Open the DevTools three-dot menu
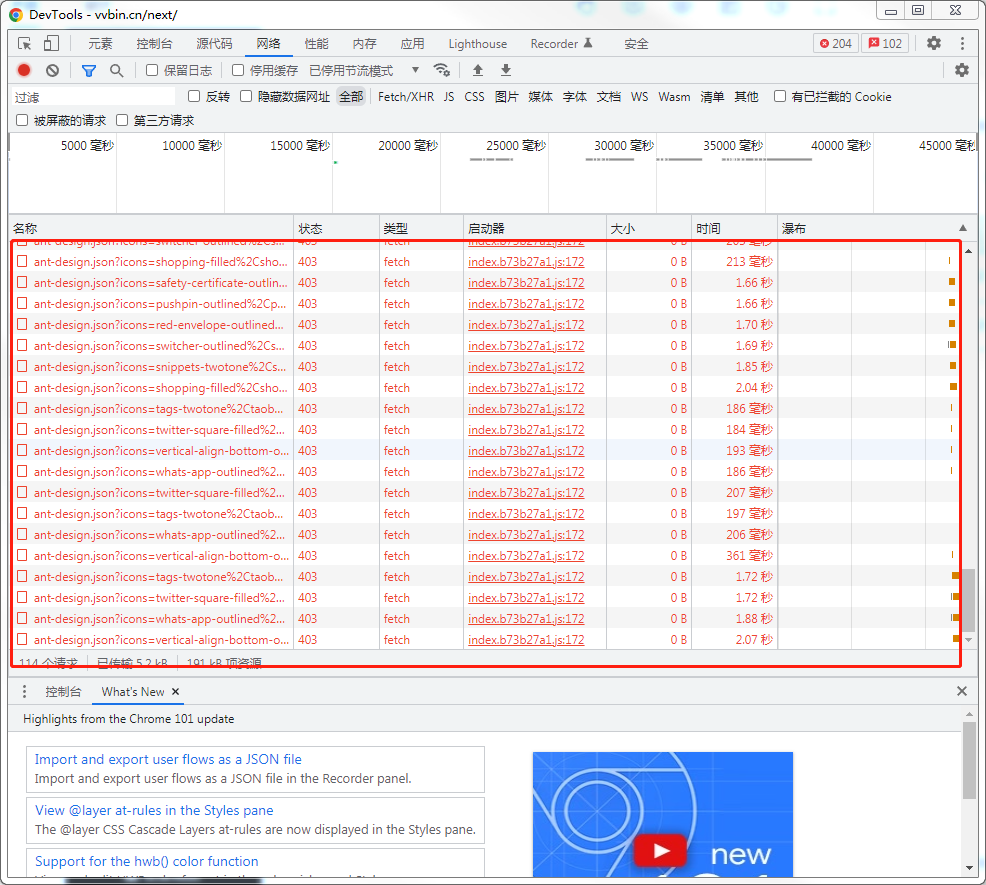The width and height of the screenshot is (986, 885). coord(962,43)
